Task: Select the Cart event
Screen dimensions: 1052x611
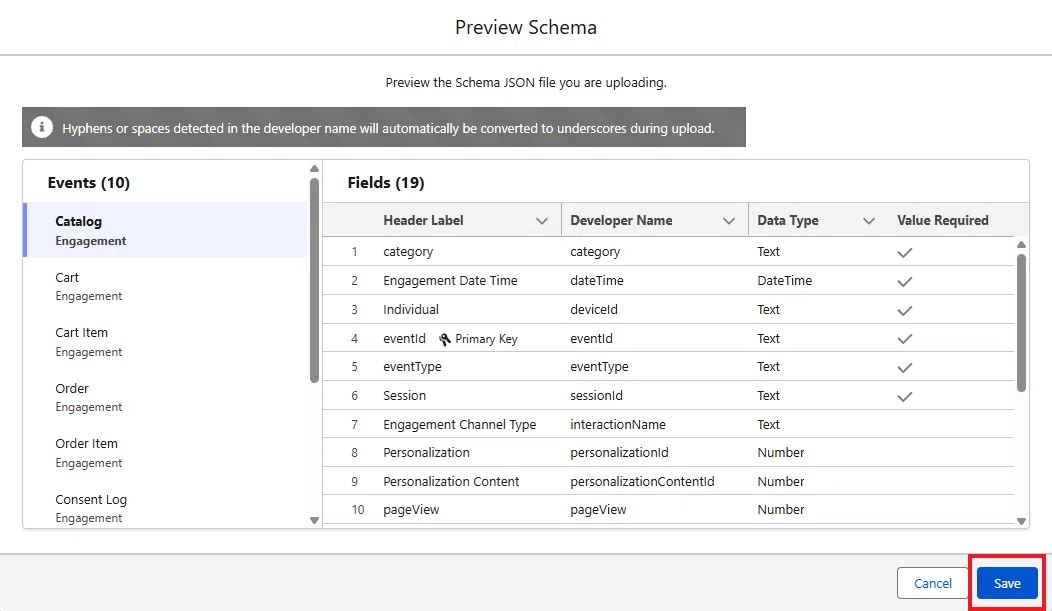Action: (x=165, y=286)
